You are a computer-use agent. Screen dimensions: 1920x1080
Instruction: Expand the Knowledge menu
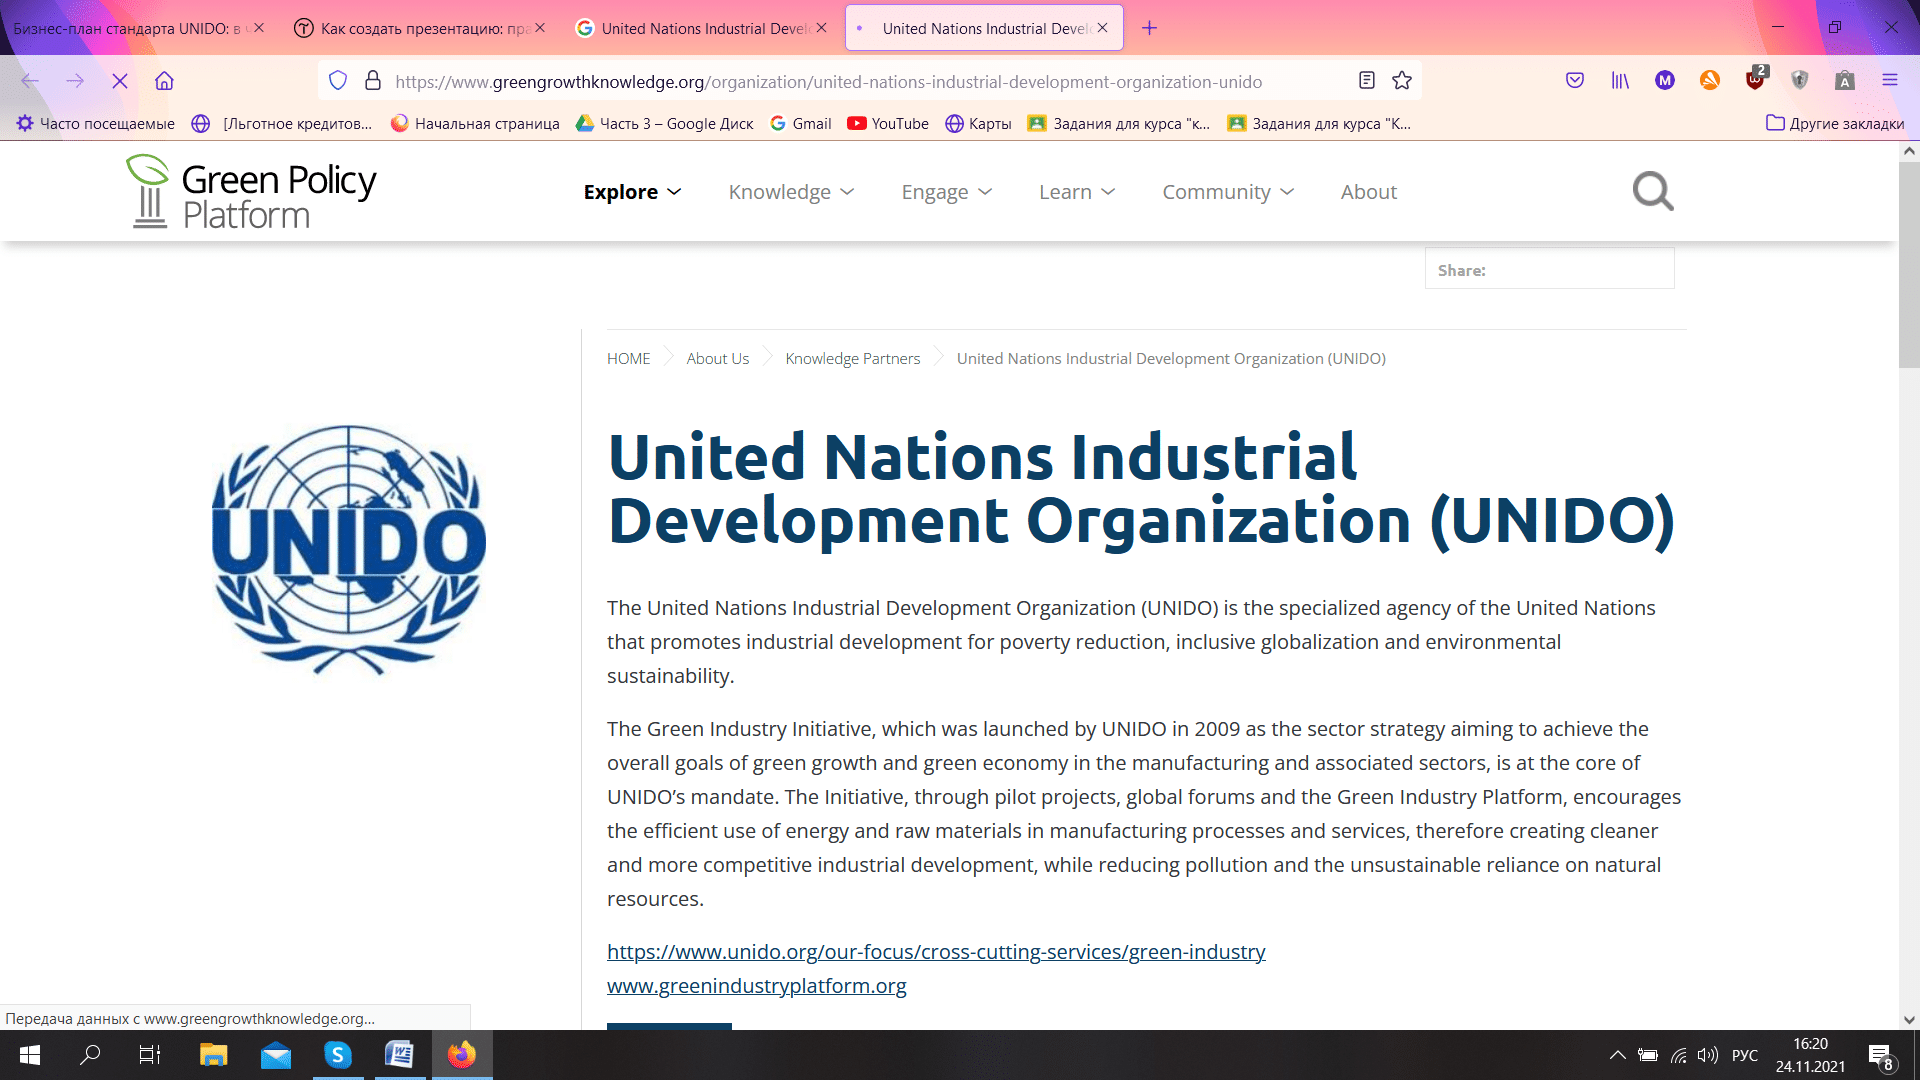(791, 192)
